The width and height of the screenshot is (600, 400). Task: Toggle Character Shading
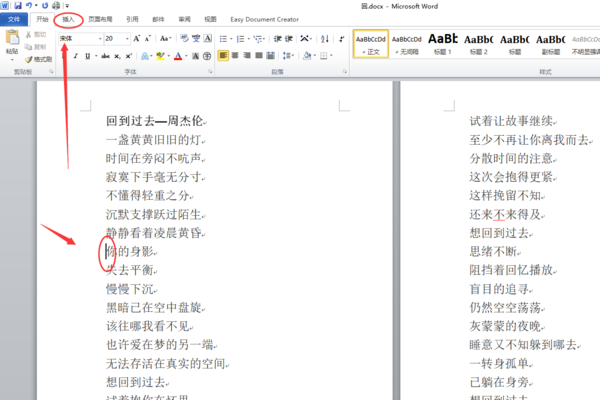(x=196, y=56)
